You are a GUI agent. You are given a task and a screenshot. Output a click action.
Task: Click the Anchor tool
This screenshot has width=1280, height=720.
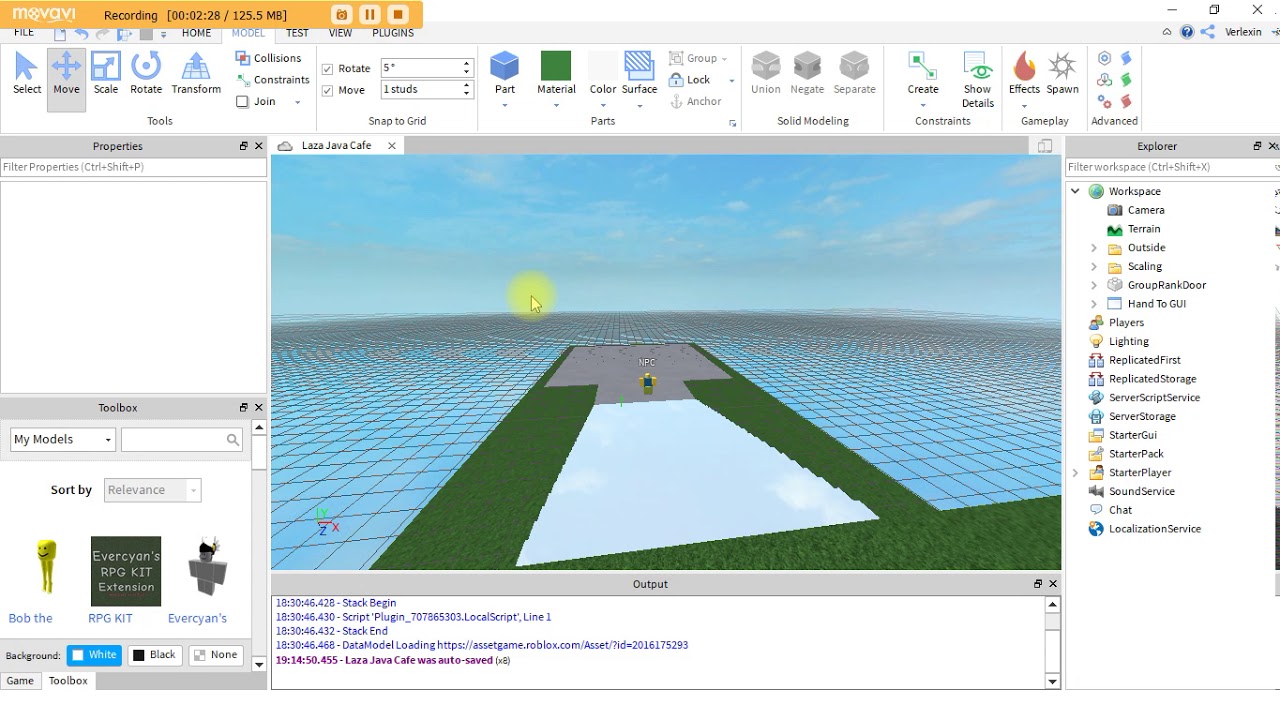(x=697, y=101)
